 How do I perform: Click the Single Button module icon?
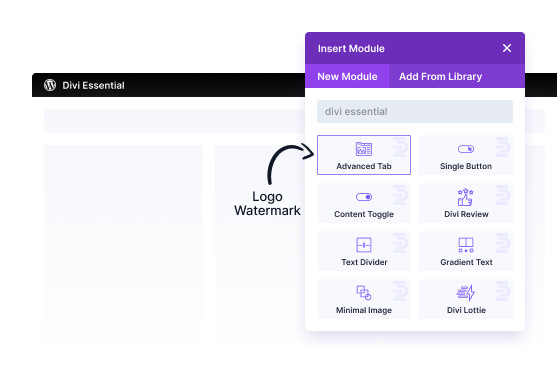point(466,149)
